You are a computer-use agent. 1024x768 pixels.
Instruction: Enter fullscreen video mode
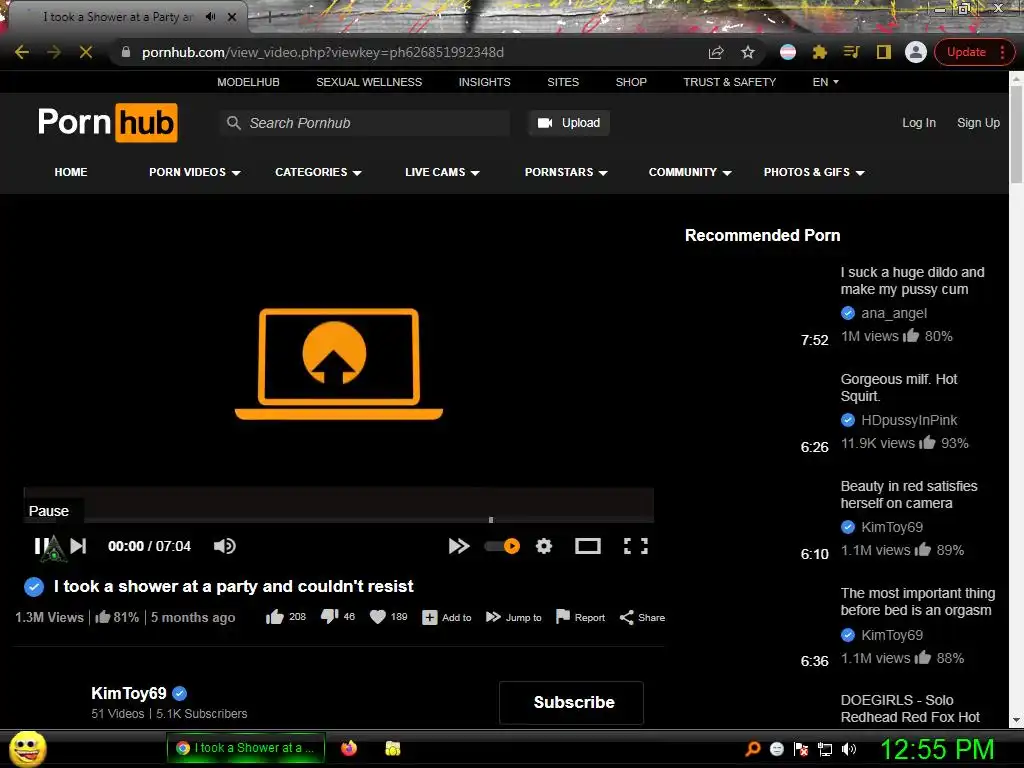tap(635, 546)
